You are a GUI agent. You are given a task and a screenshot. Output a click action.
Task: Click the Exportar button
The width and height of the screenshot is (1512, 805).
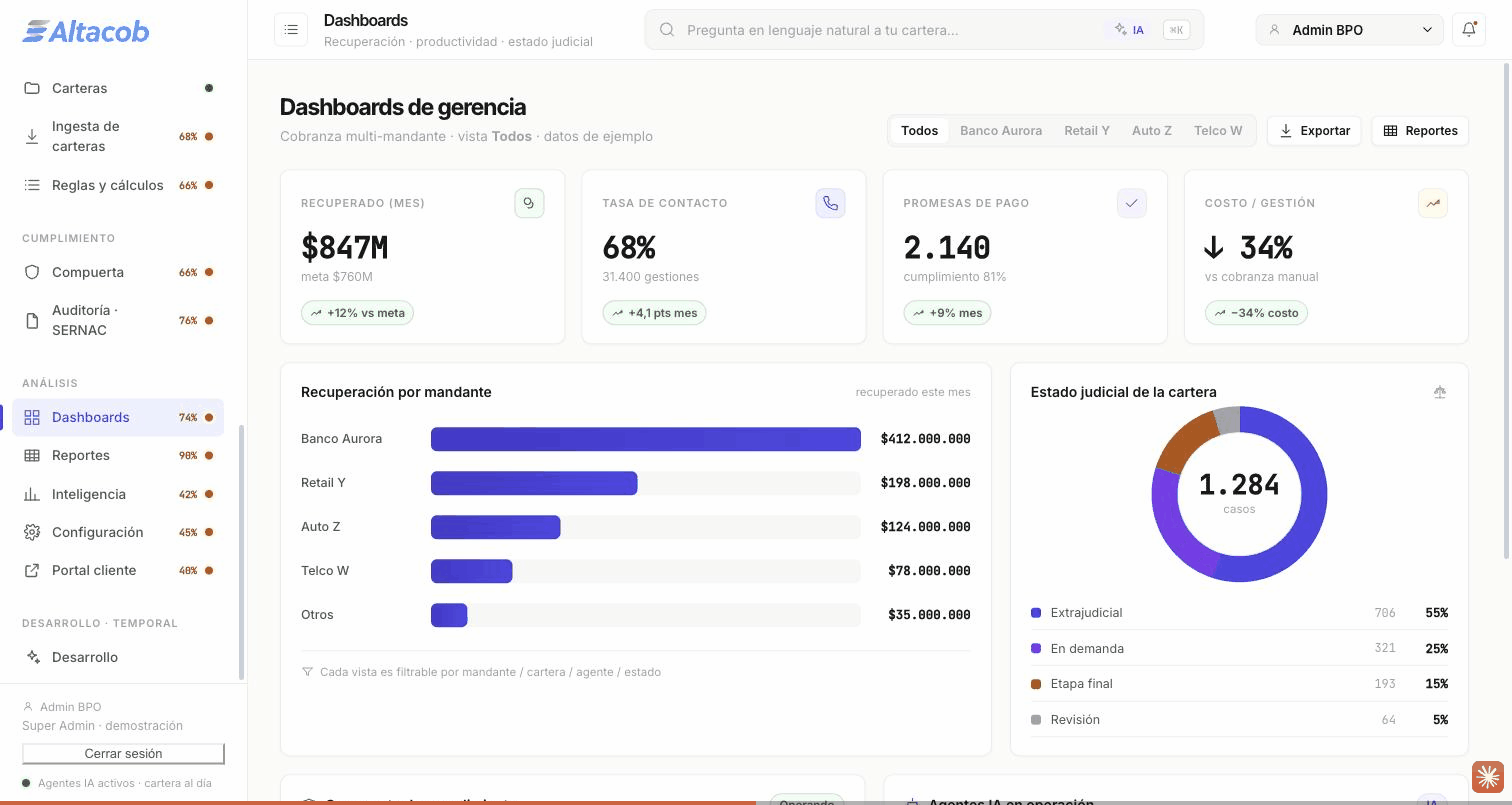(x=1314, y=130)
